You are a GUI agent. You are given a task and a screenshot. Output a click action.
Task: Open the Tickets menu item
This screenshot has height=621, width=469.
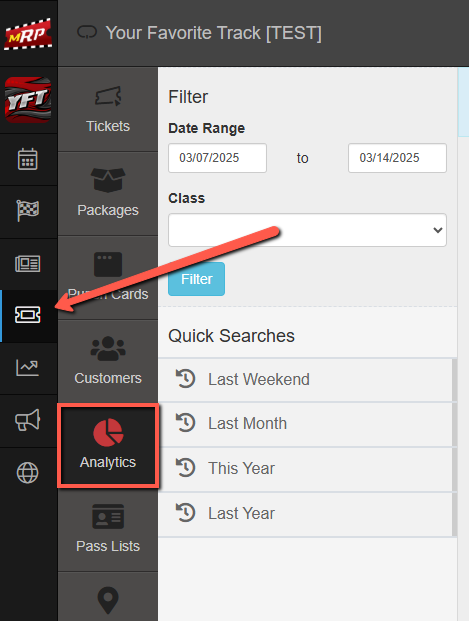pos(108,109)
